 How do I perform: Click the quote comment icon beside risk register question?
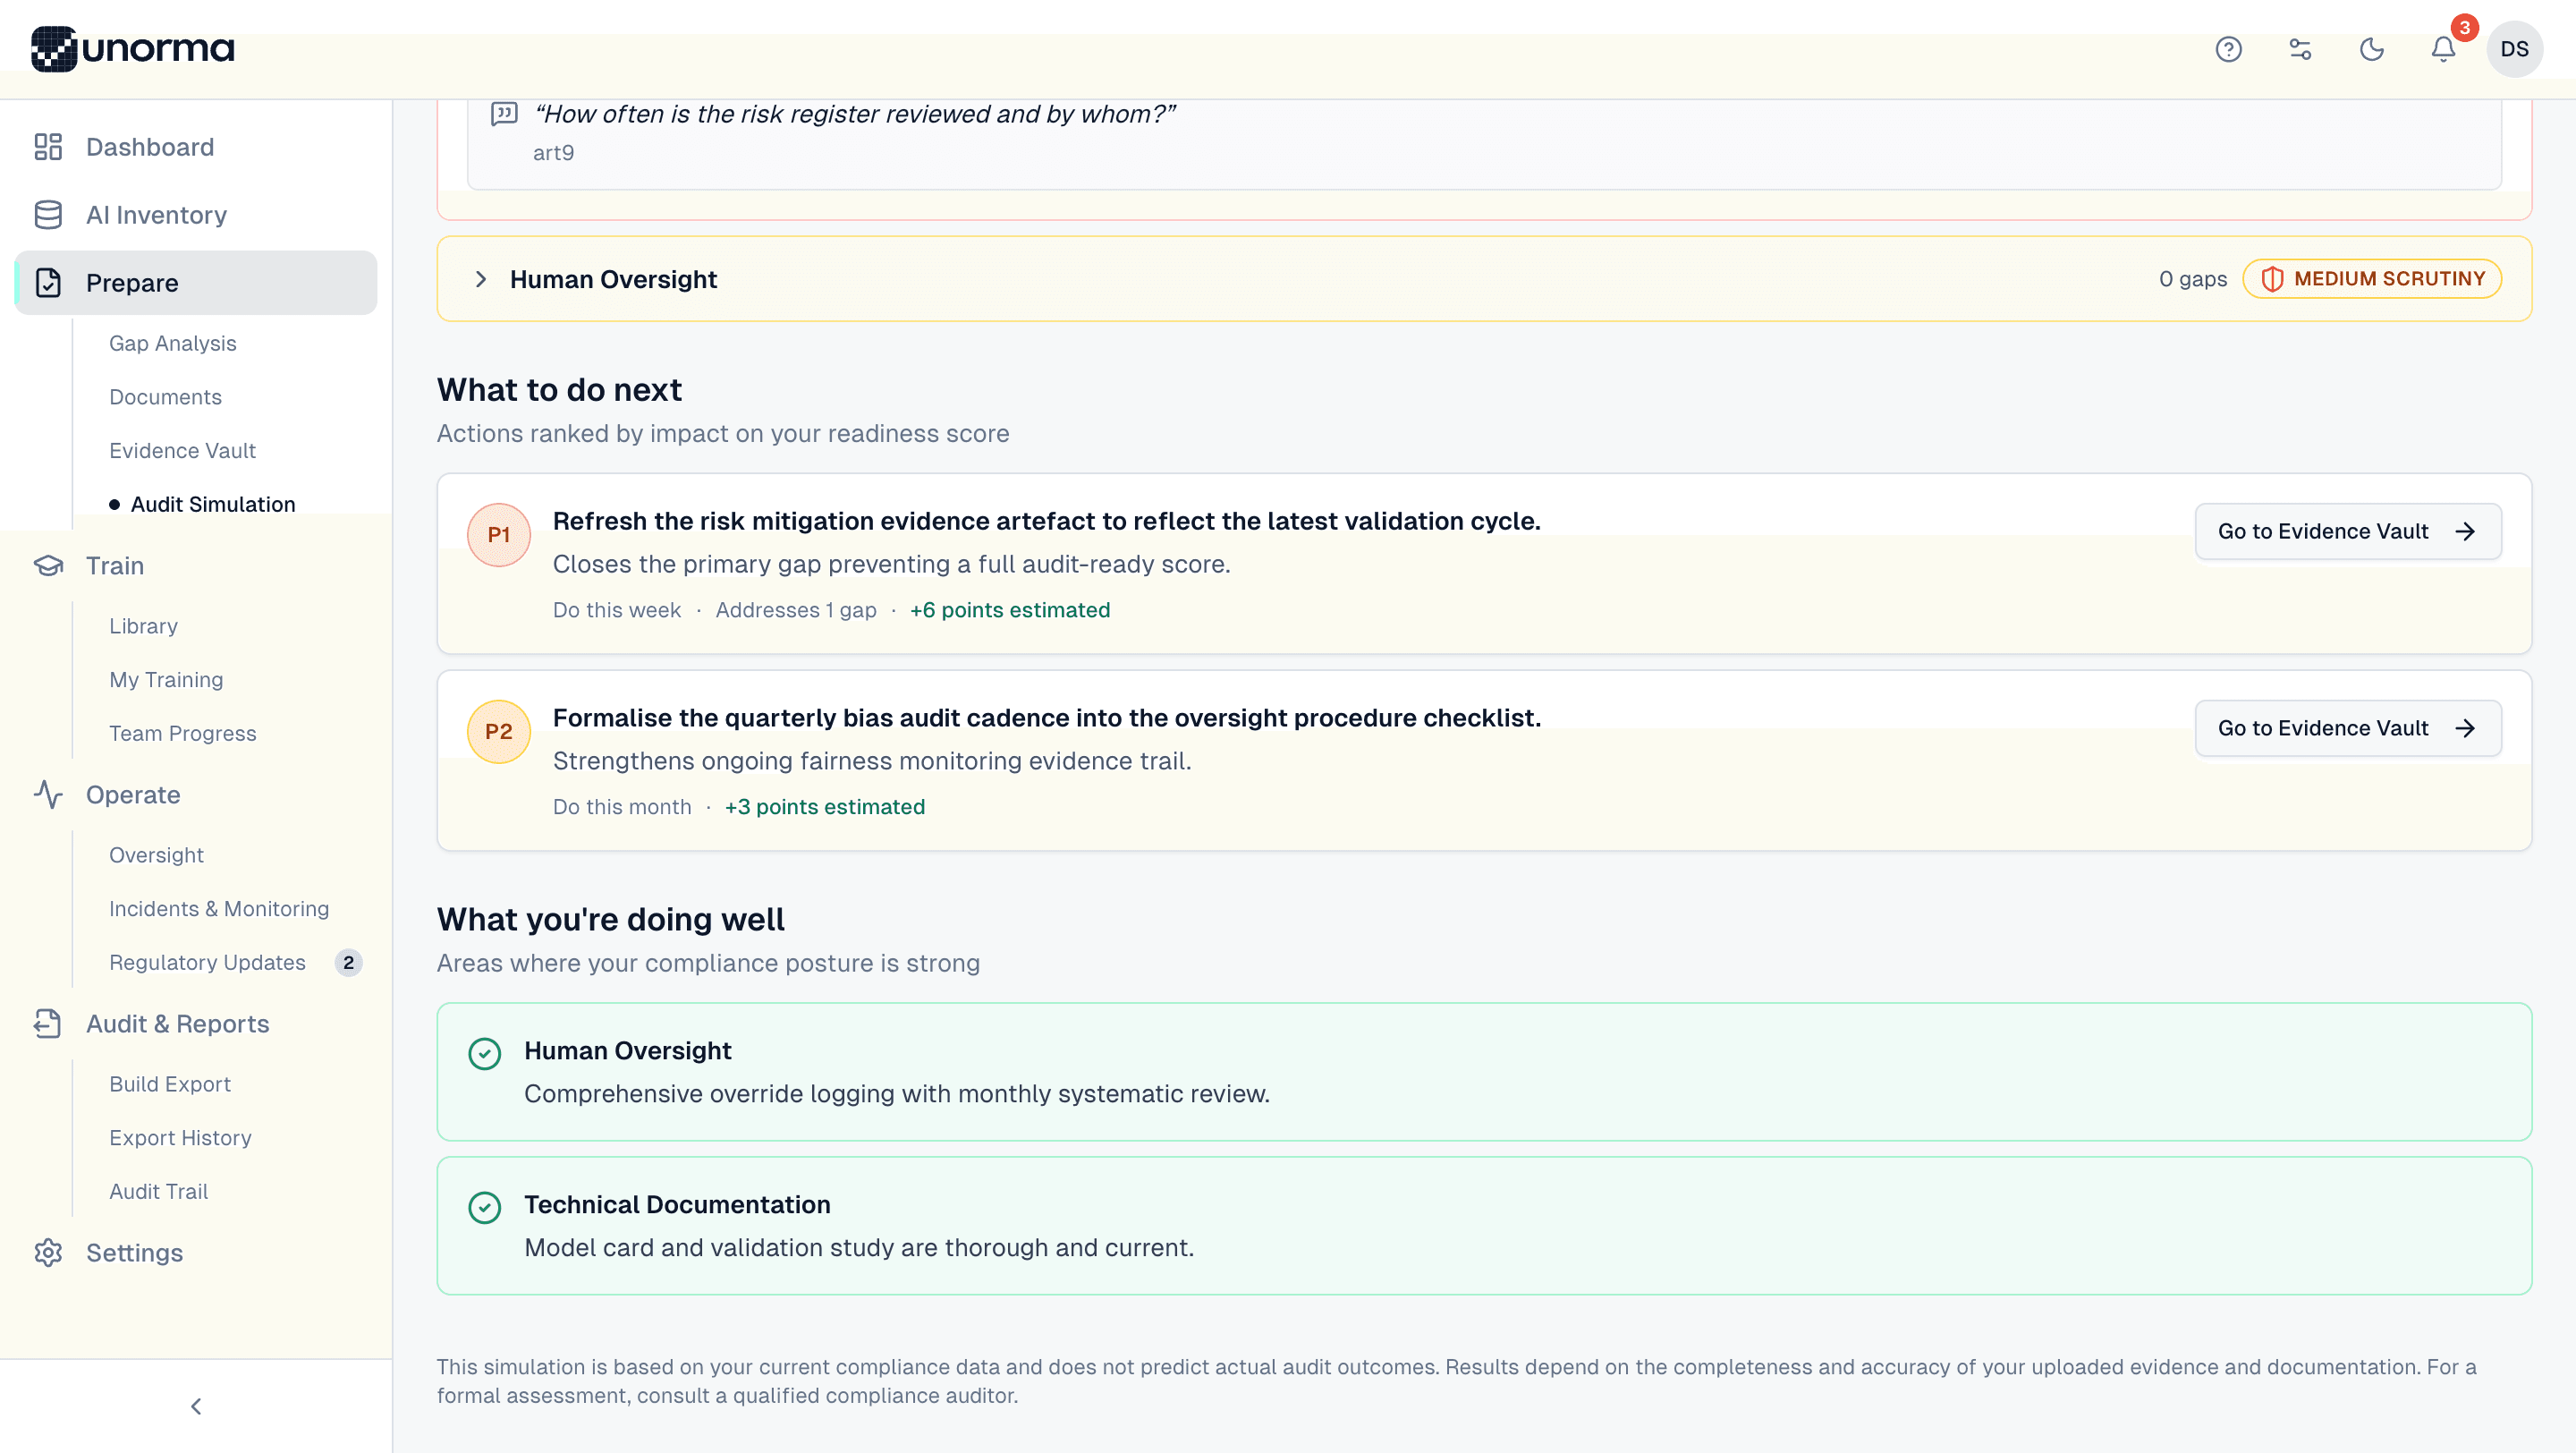[x=504, y=114]
